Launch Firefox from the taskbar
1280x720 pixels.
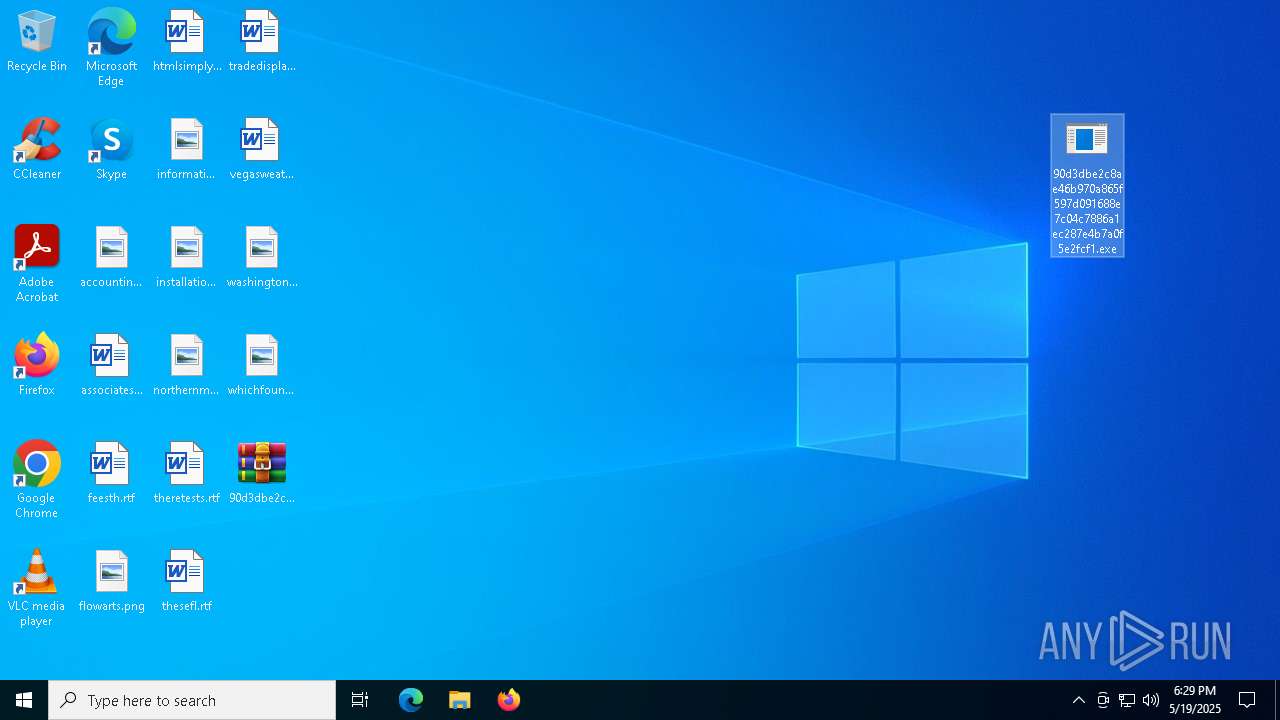tap(509, 700)
